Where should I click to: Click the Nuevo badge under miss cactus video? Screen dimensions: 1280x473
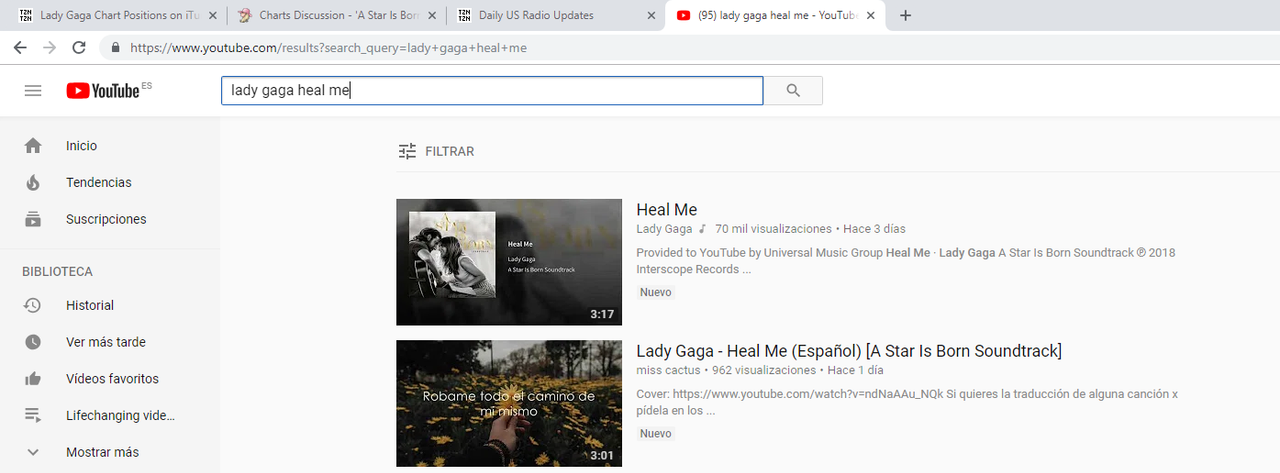(x=656, y=434)
